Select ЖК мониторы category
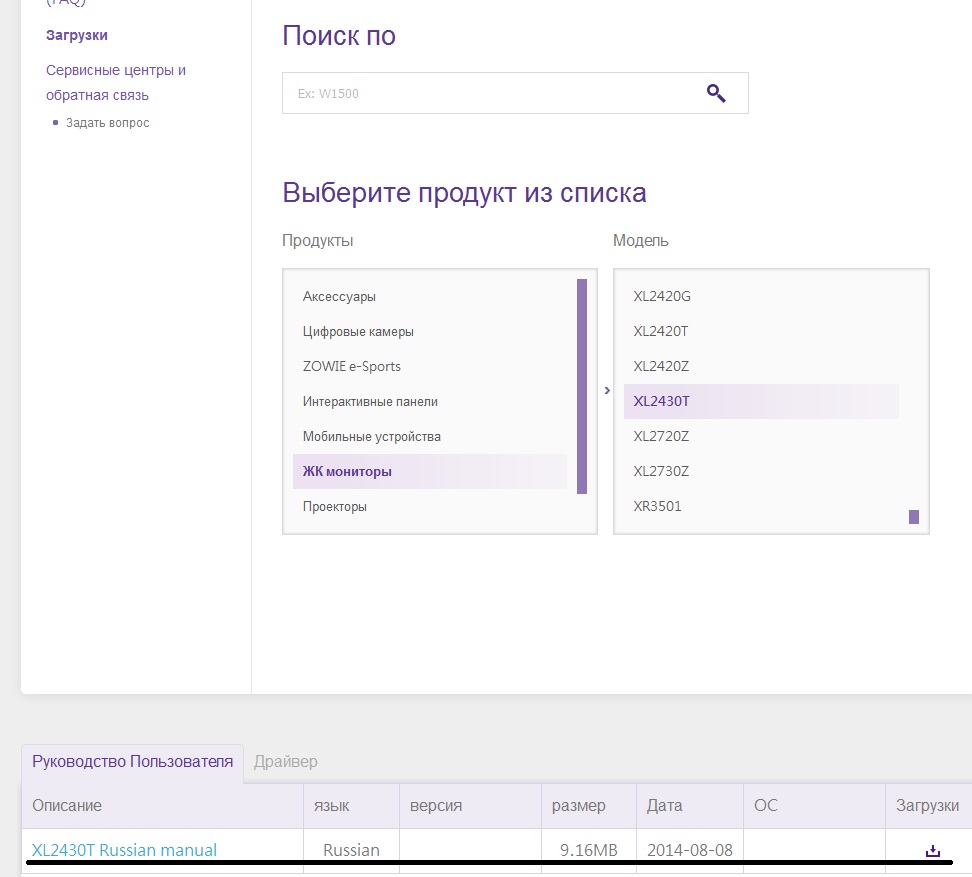This screenshot has width=972, height=877. point(430,472)
